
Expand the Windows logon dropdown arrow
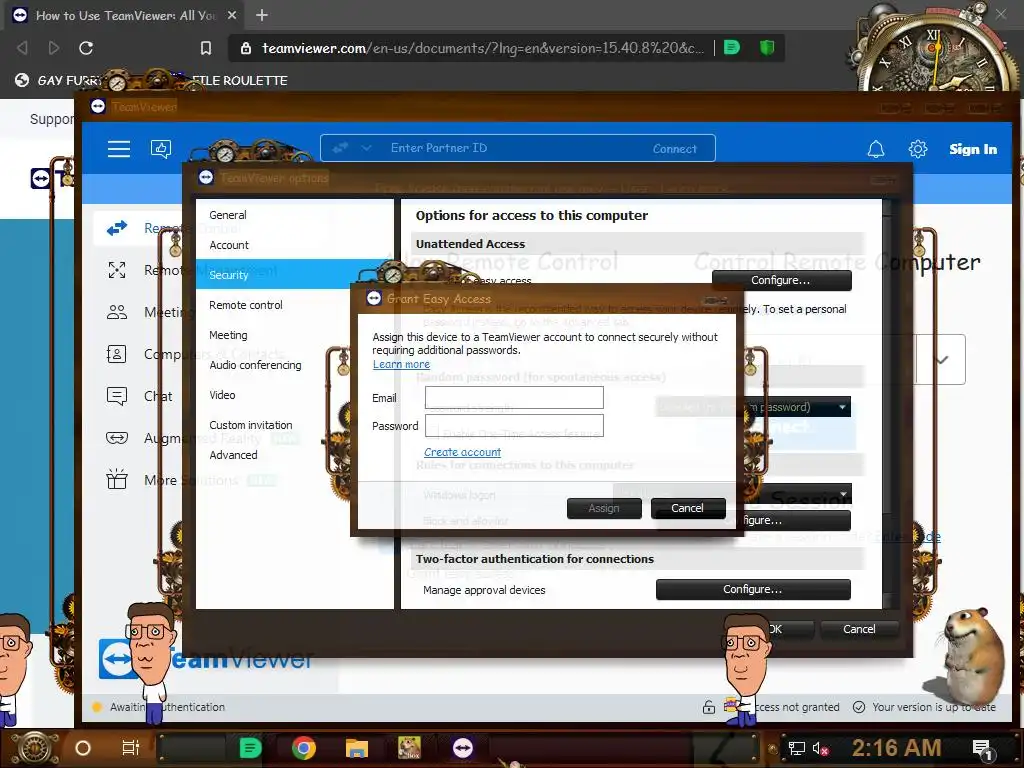(843, 493)
